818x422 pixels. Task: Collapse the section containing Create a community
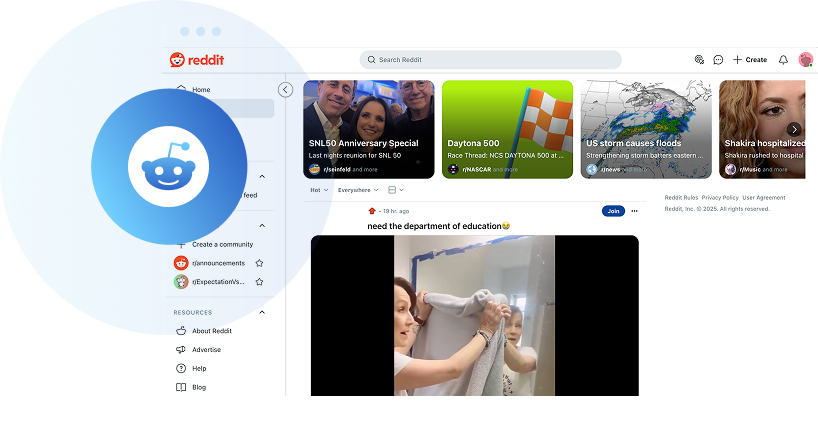pyautogui.click(x=262, y=225)
